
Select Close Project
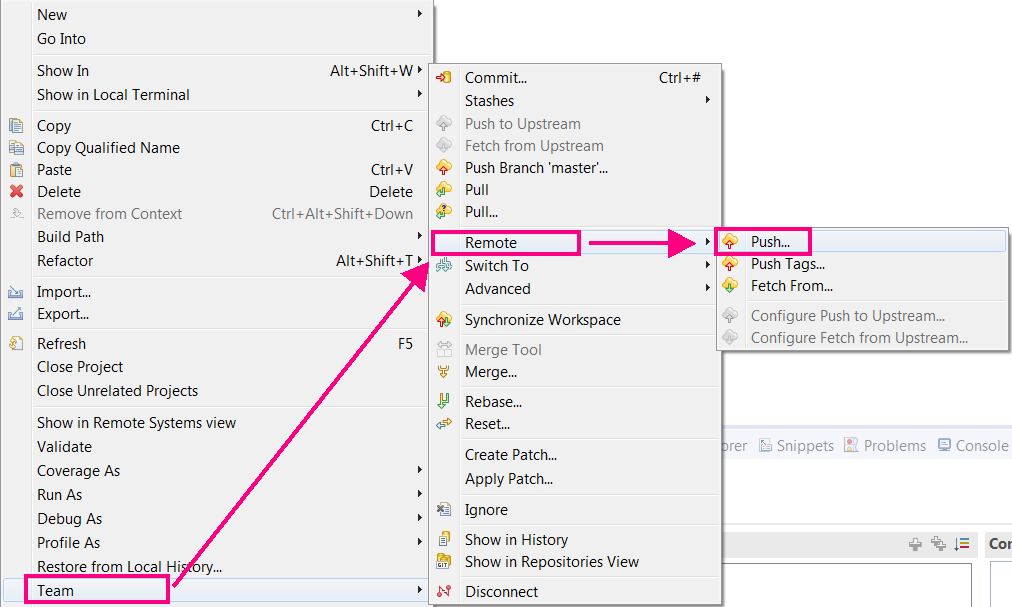click(80, 367)
